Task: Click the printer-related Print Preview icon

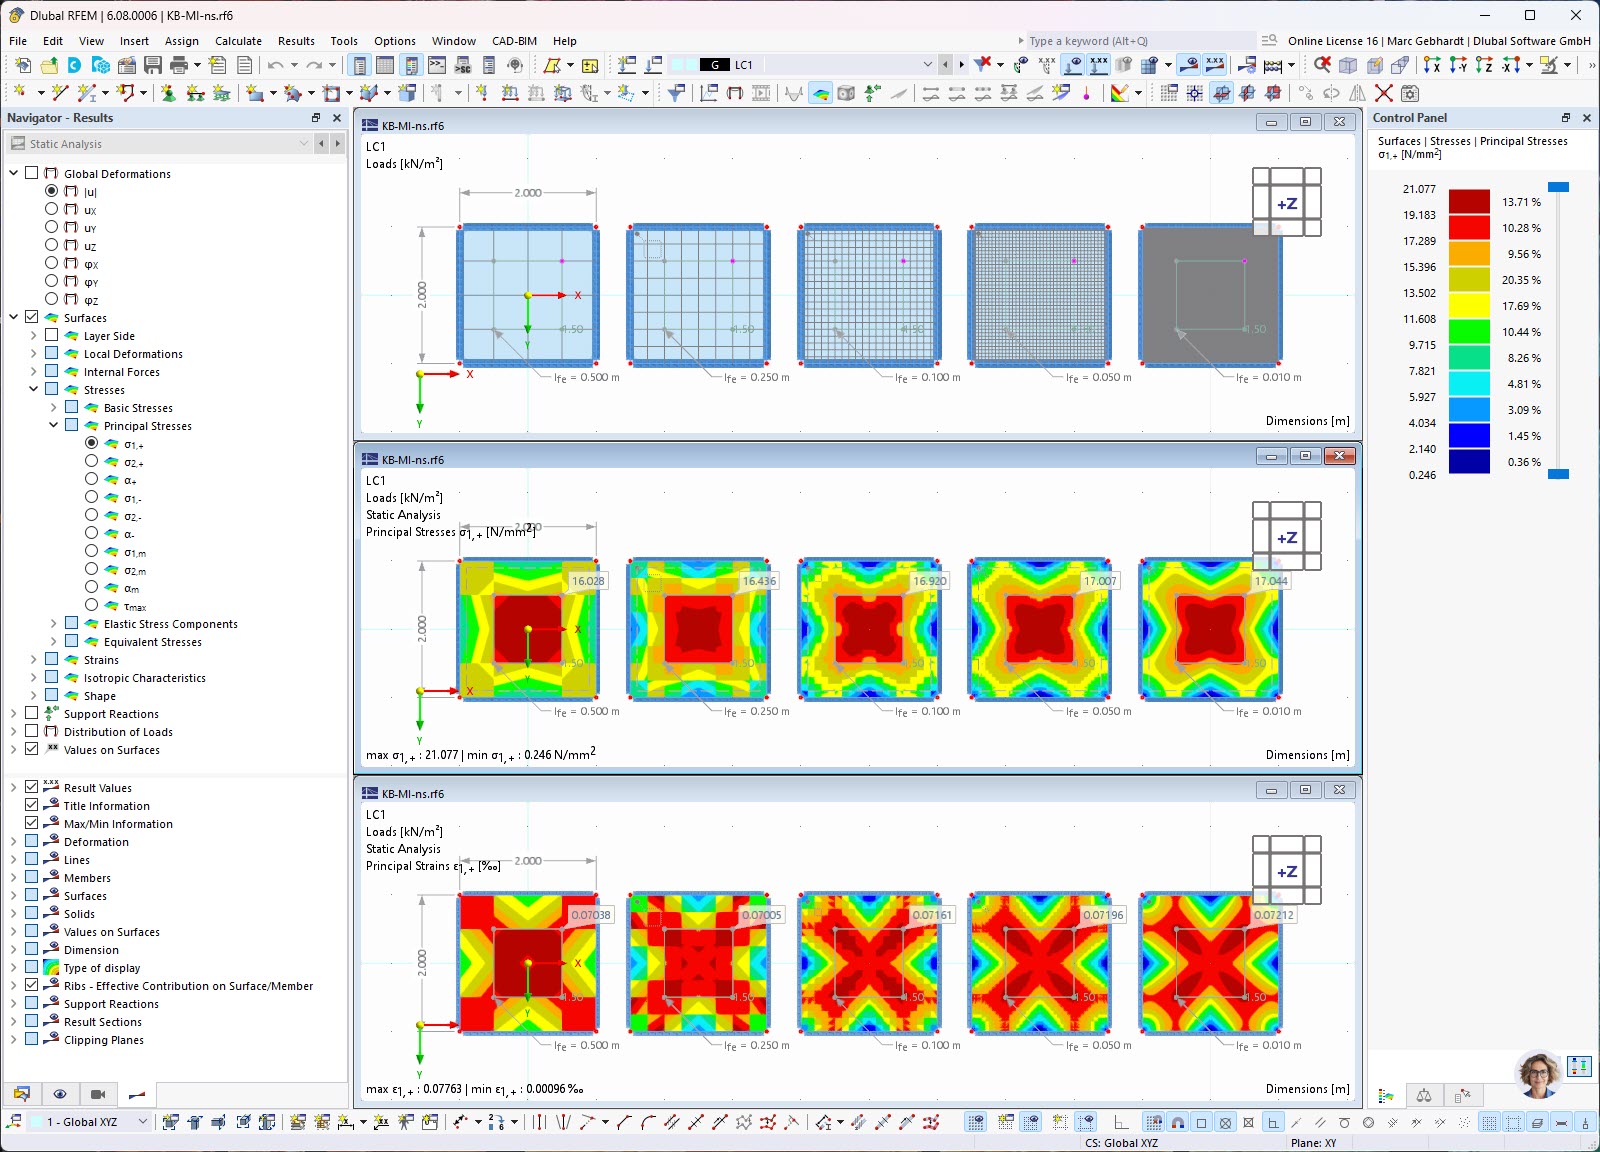Action: [244, 65]
